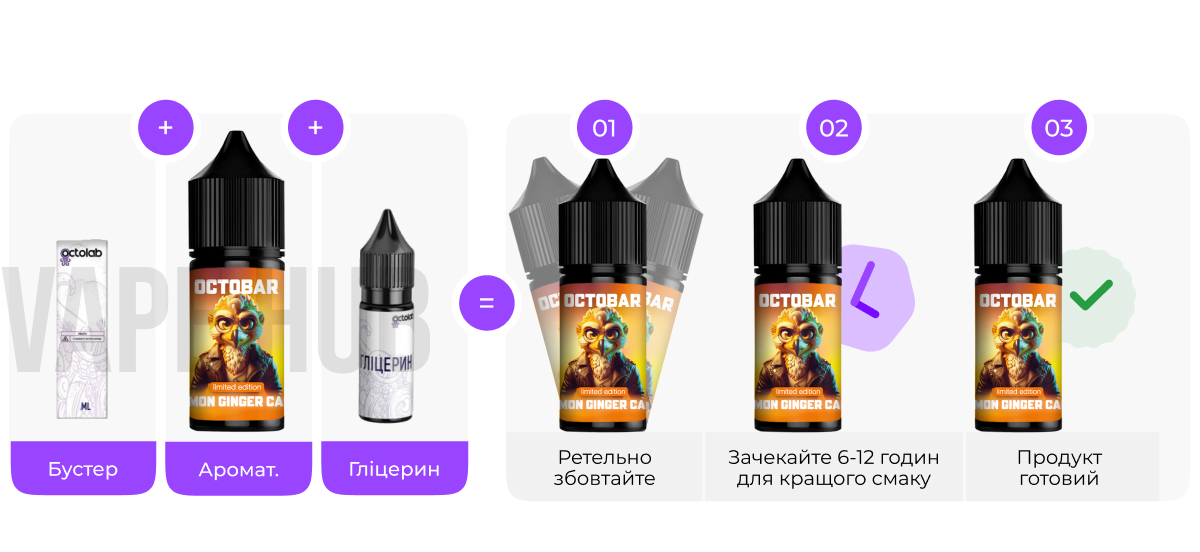This screenshot has width=1200, height=552.
Task: Click the small glycerin bottle image
Action: [386, 314]
